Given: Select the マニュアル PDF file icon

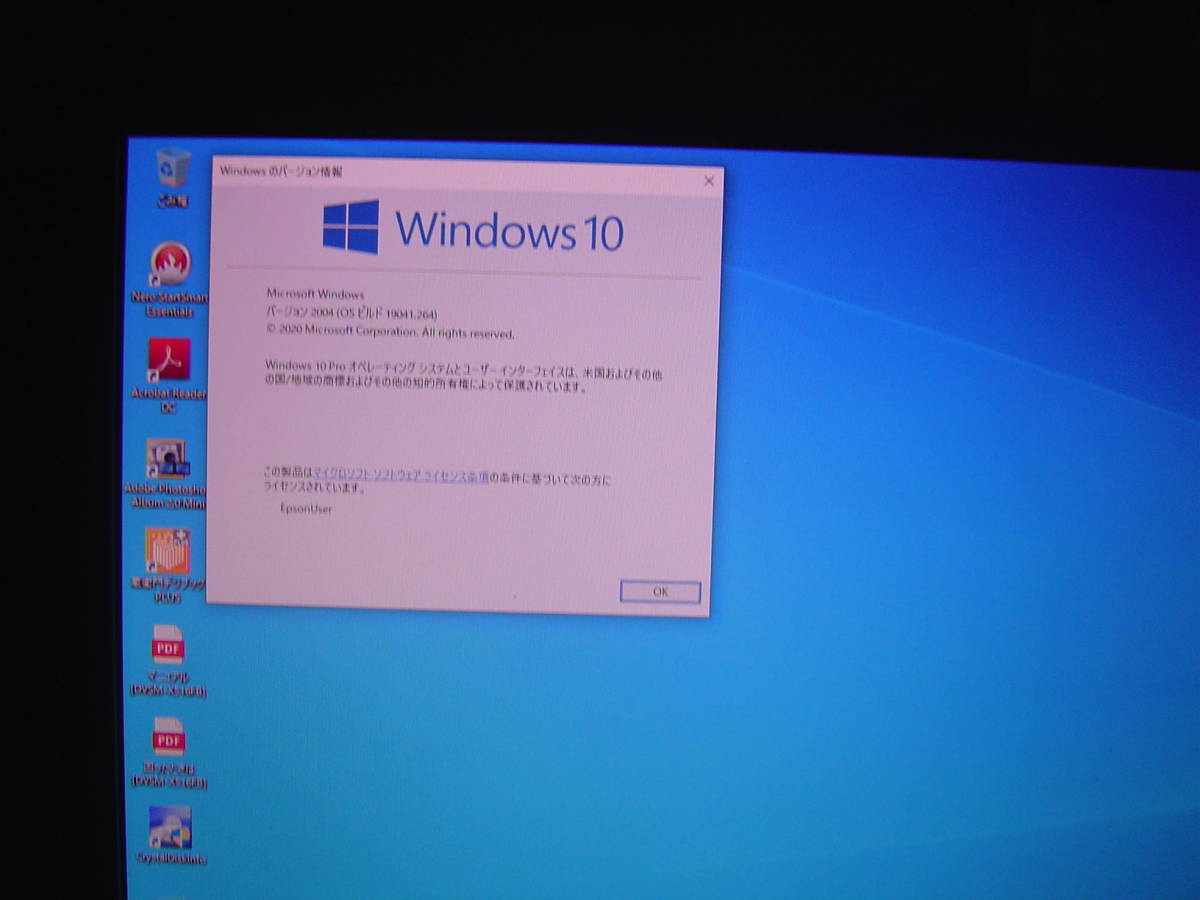Looking at the screenshot, I should (167, 660).
